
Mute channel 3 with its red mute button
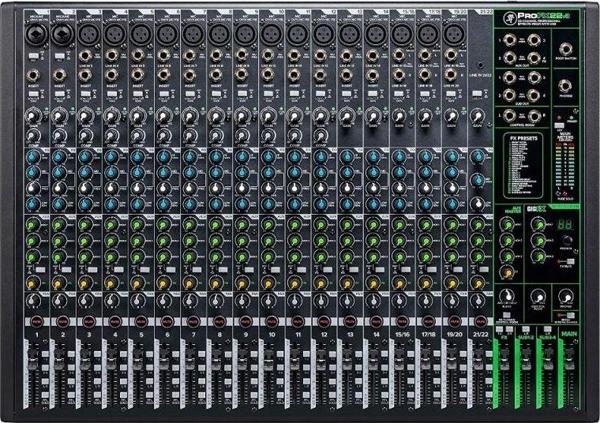tap(89, 322)
